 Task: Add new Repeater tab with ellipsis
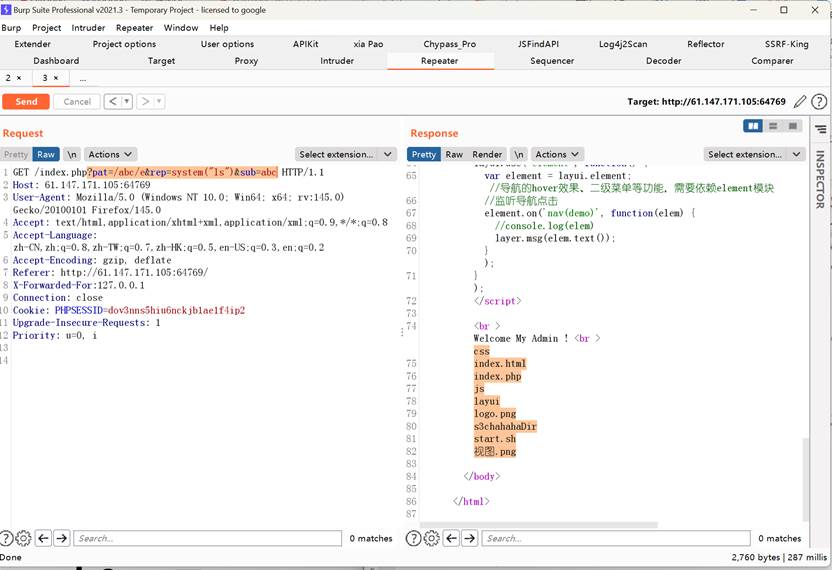[x=83, y=78]
